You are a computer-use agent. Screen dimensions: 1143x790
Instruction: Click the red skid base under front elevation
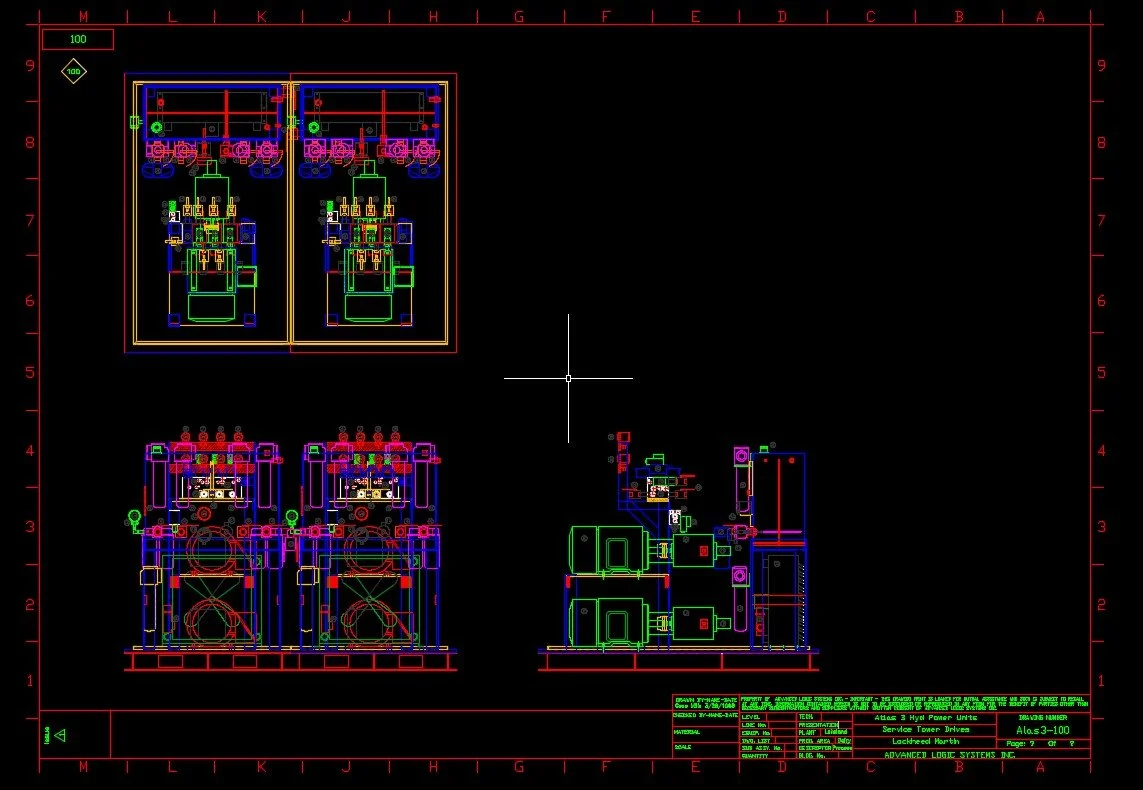click(290, 660)
